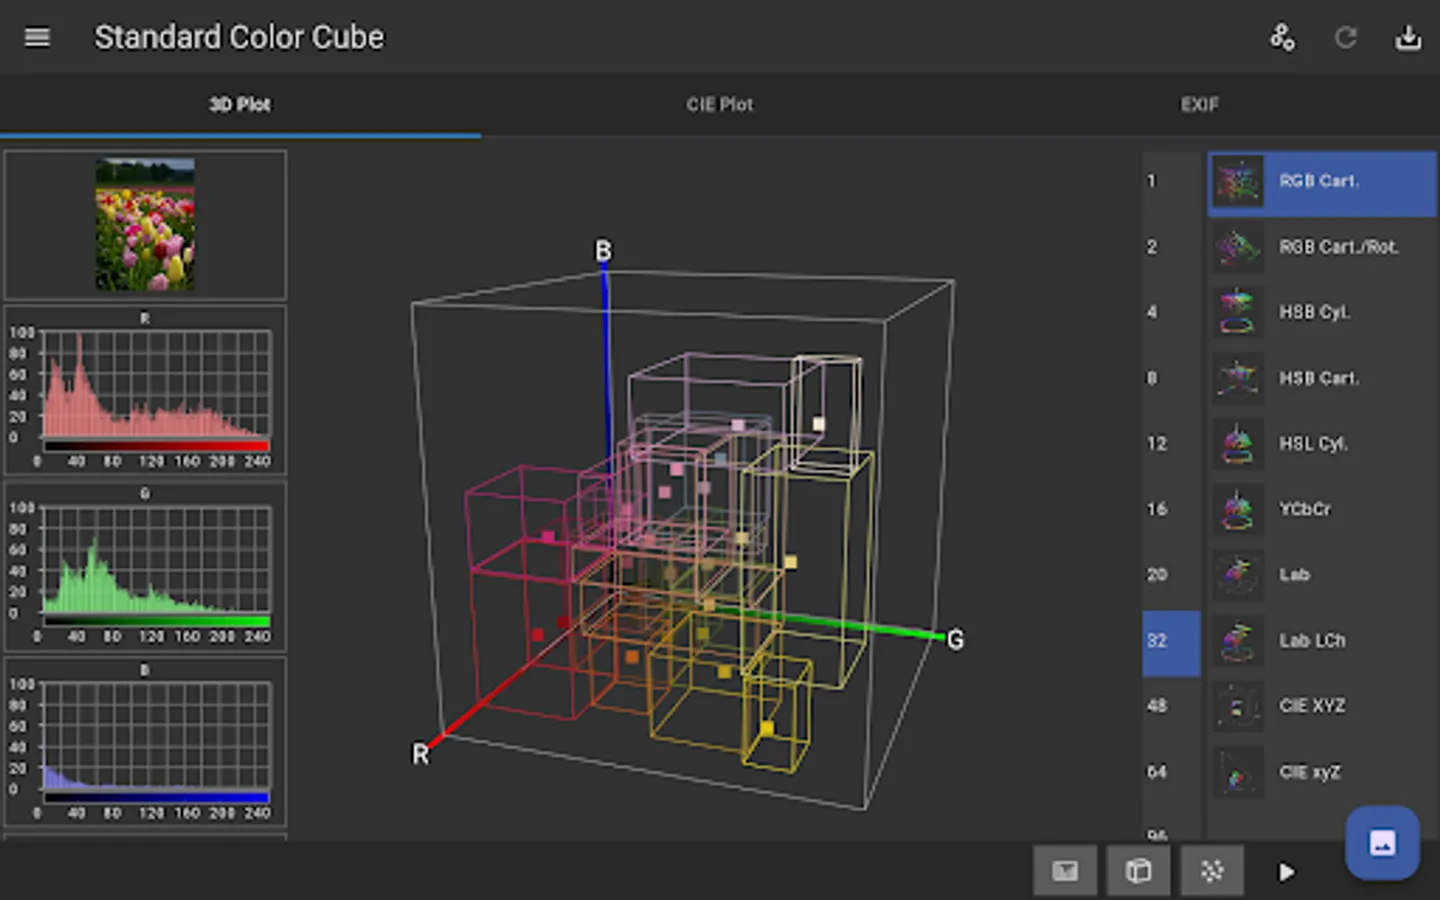Screen dimensions: 1440x900
Task: Click the blue channel histogram
Action: (145, 742)
